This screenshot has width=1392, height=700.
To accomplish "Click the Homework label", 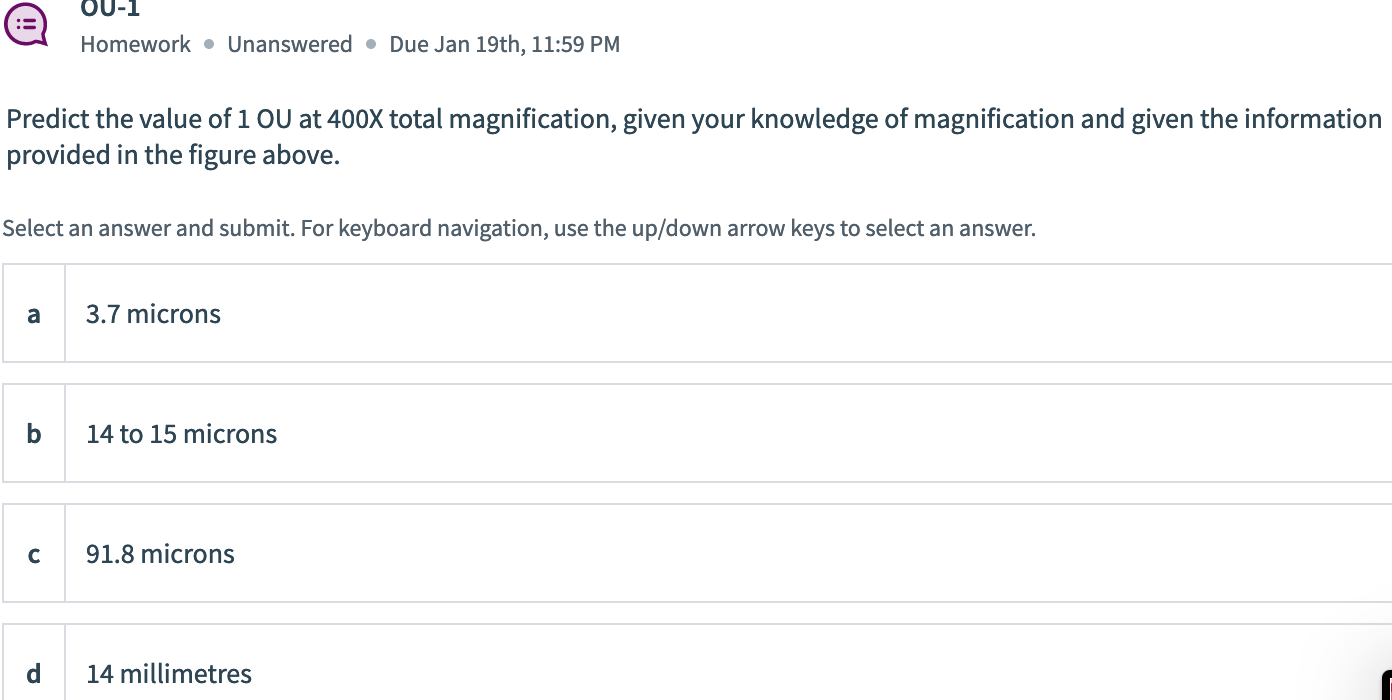I will point(135,44).
